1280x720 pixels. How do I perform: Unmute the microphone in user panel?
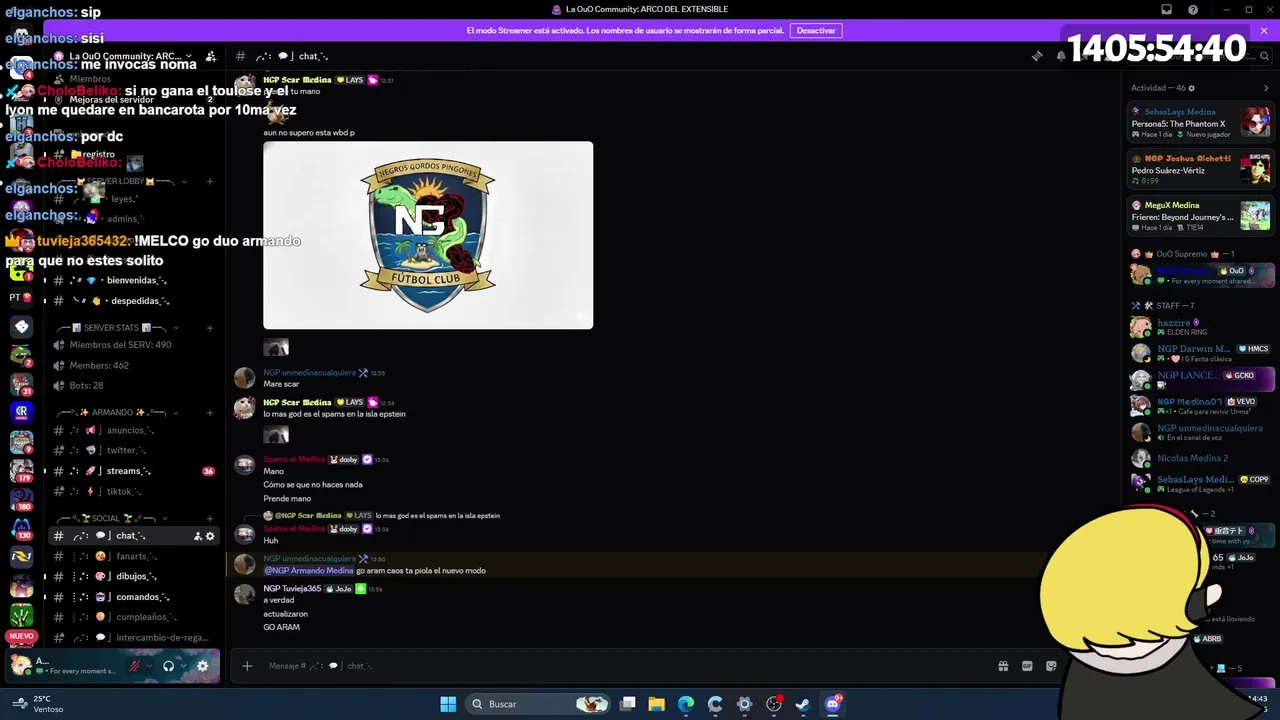point(134,666)
